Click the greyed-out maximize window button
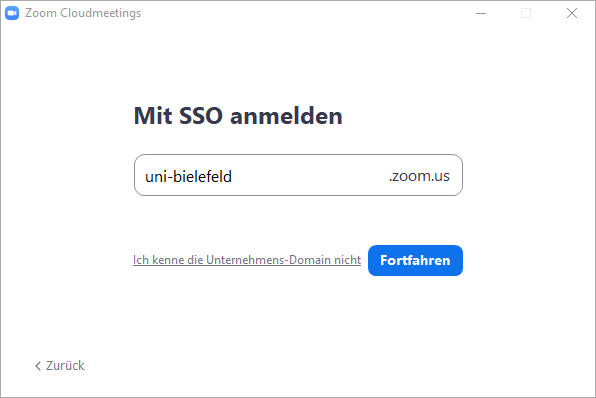 pos(526,13)
